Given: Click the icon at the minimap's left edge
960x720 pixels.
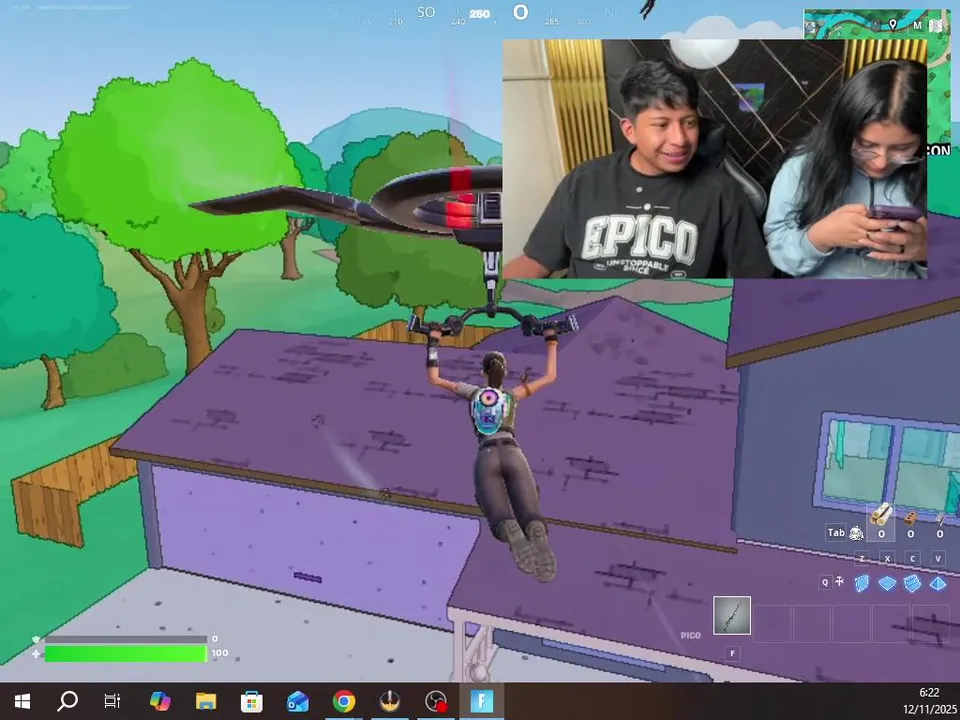Looking at the screenshot, I should pyautogui.click(x=811, y=27).
